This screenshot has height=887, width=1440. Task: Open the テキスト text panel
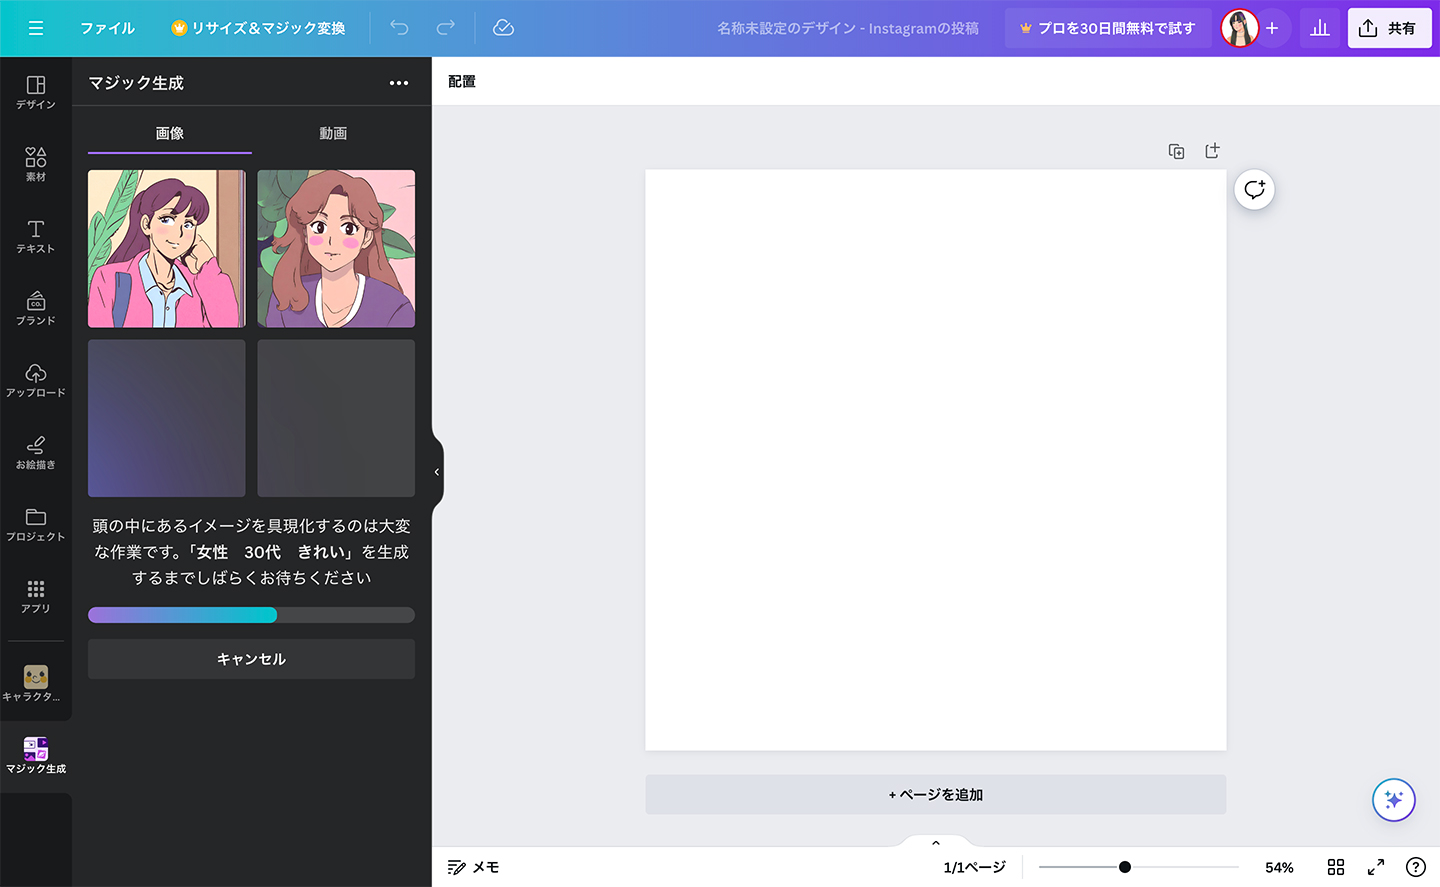[x=36, y=236]
